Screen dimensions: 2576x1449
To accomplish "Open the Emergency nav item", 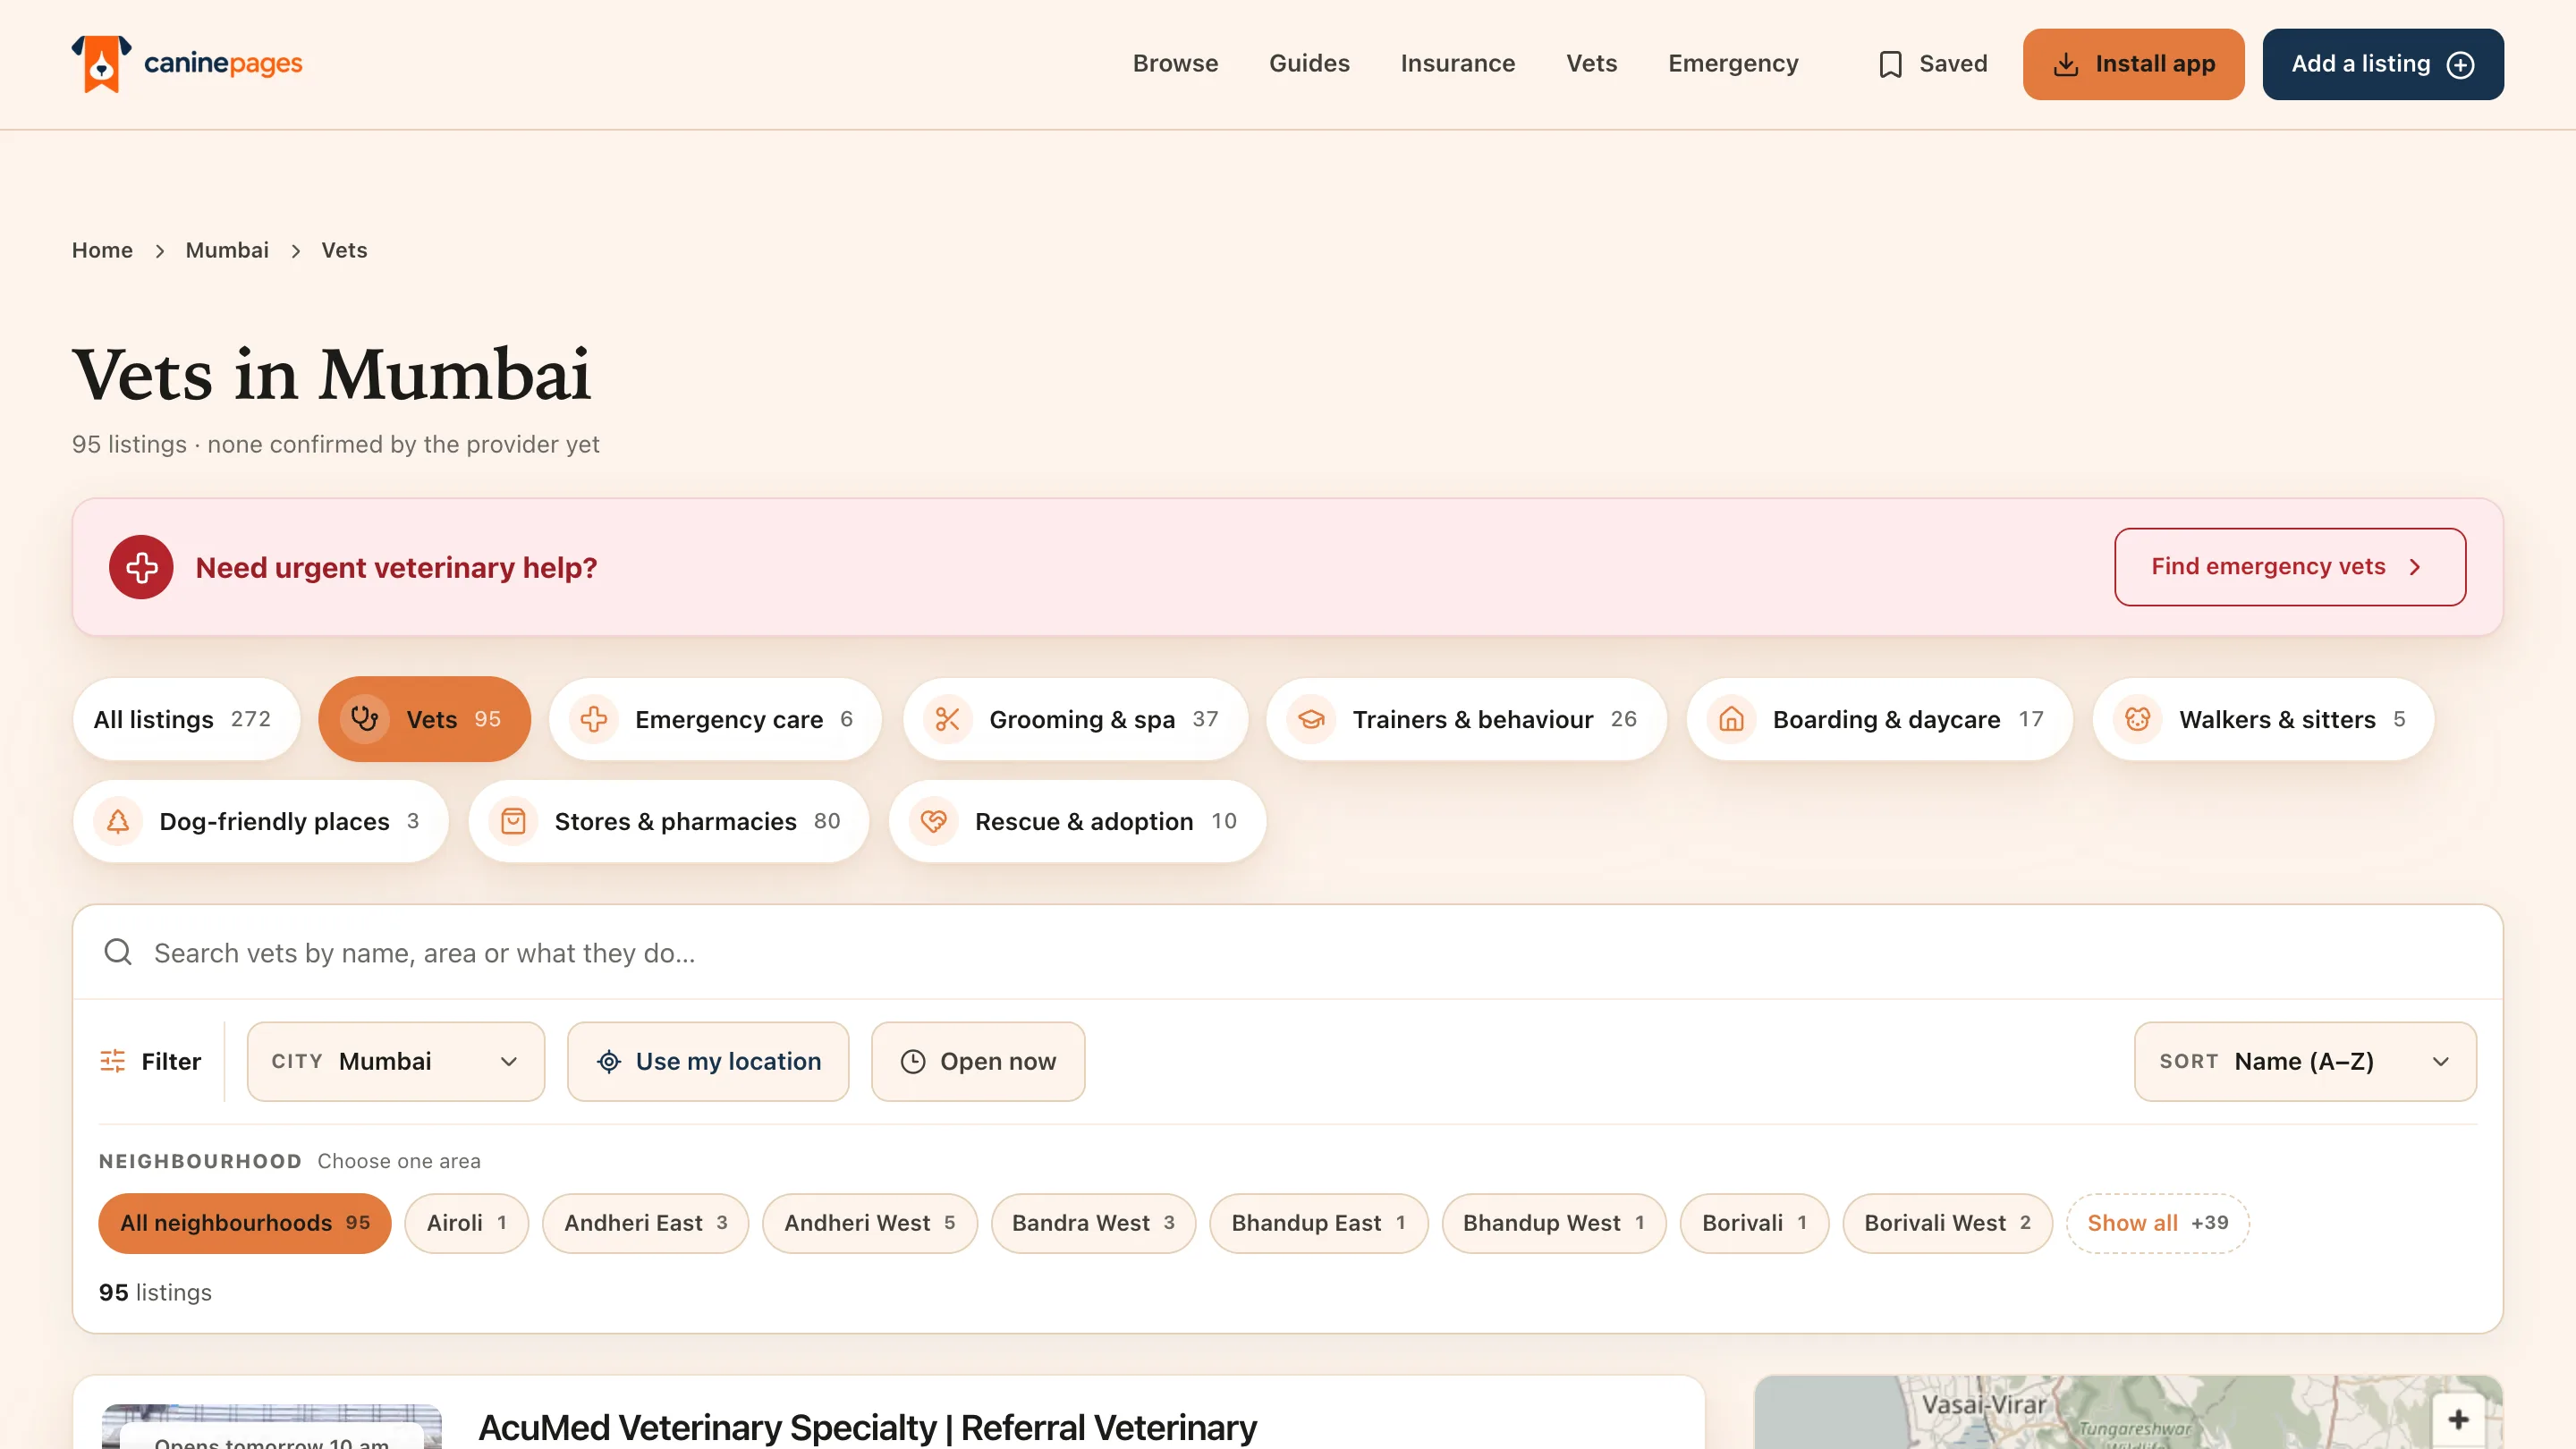I will coord(1733,64).
